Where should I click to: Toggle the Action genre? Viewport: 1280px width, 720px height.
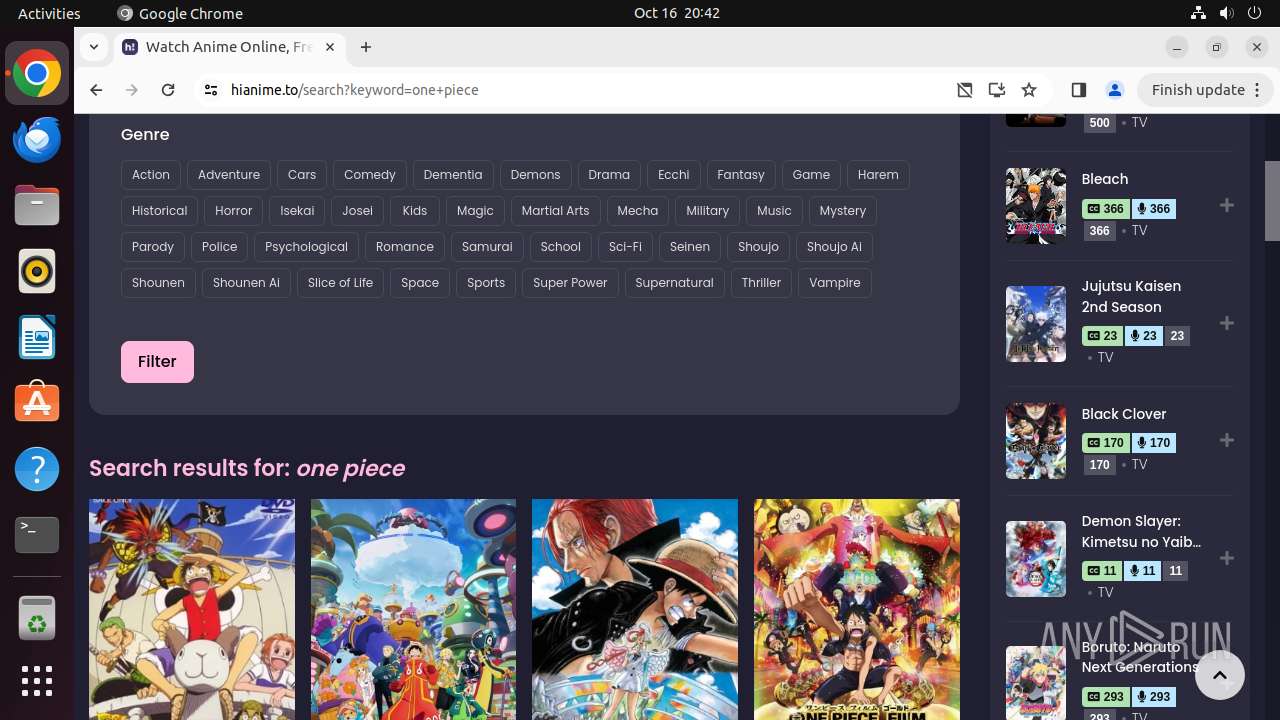coord(151,175)
